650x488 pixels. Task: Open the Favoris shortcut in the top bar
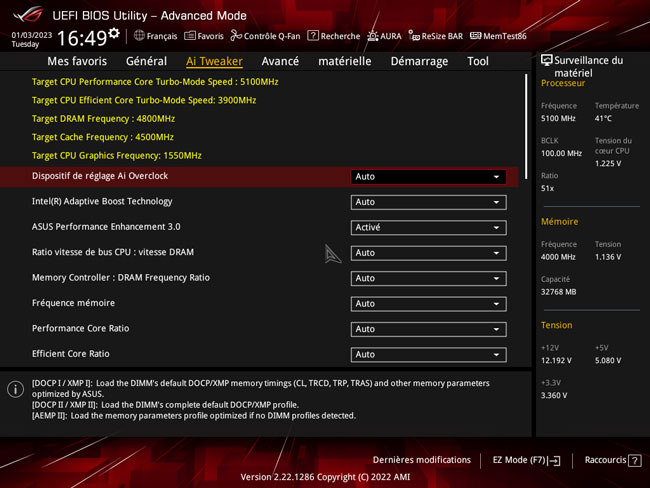pos(203,36)
